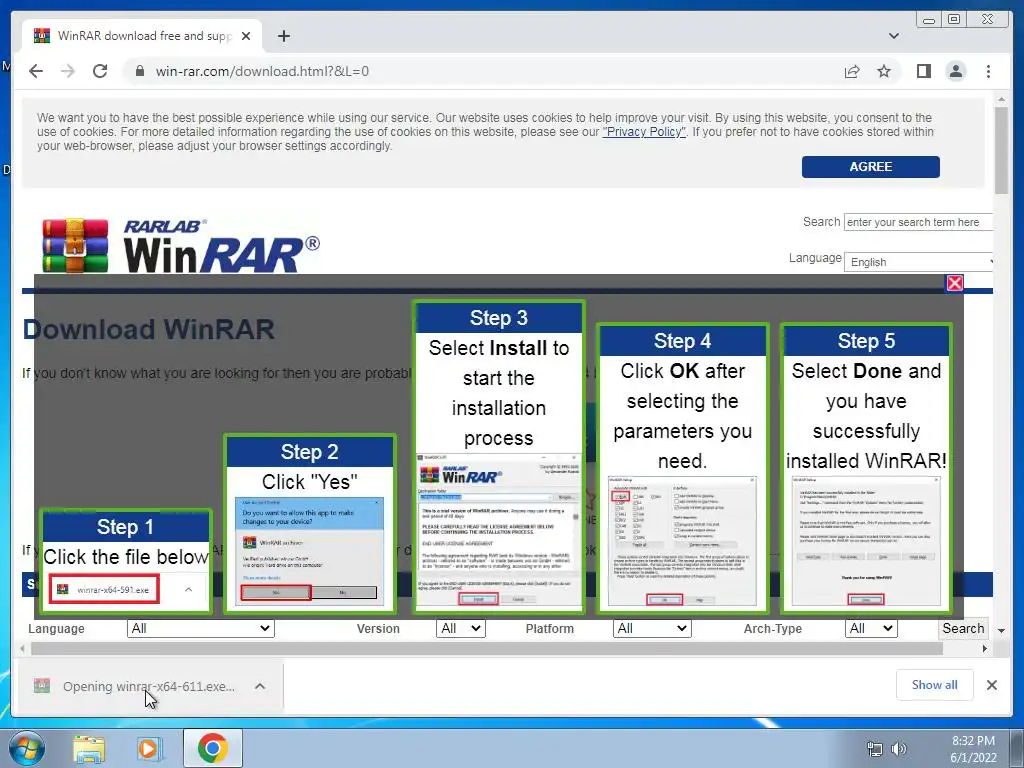Viewport: 1024px width, 768px height.
Task: Open Windows Explorer from the taskbar
Action: point(89,749)
